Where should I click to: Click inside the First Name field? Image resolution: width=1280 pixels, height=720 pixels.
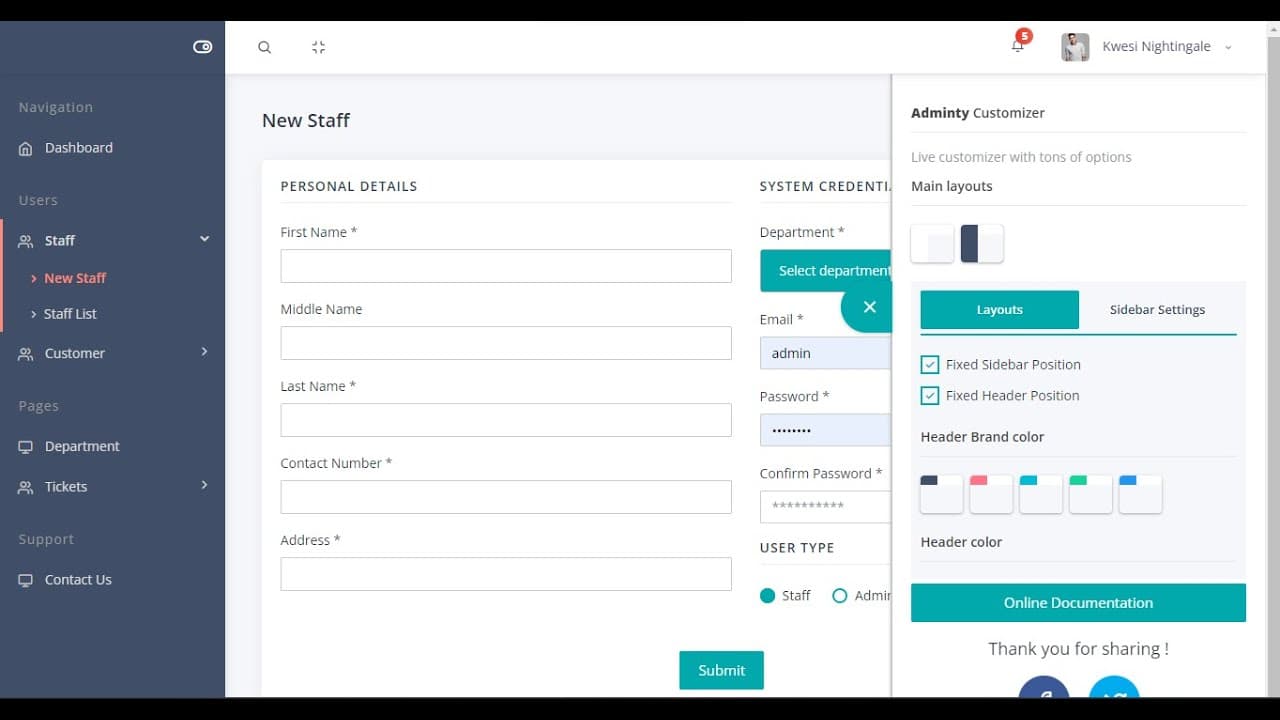[506, 266]
